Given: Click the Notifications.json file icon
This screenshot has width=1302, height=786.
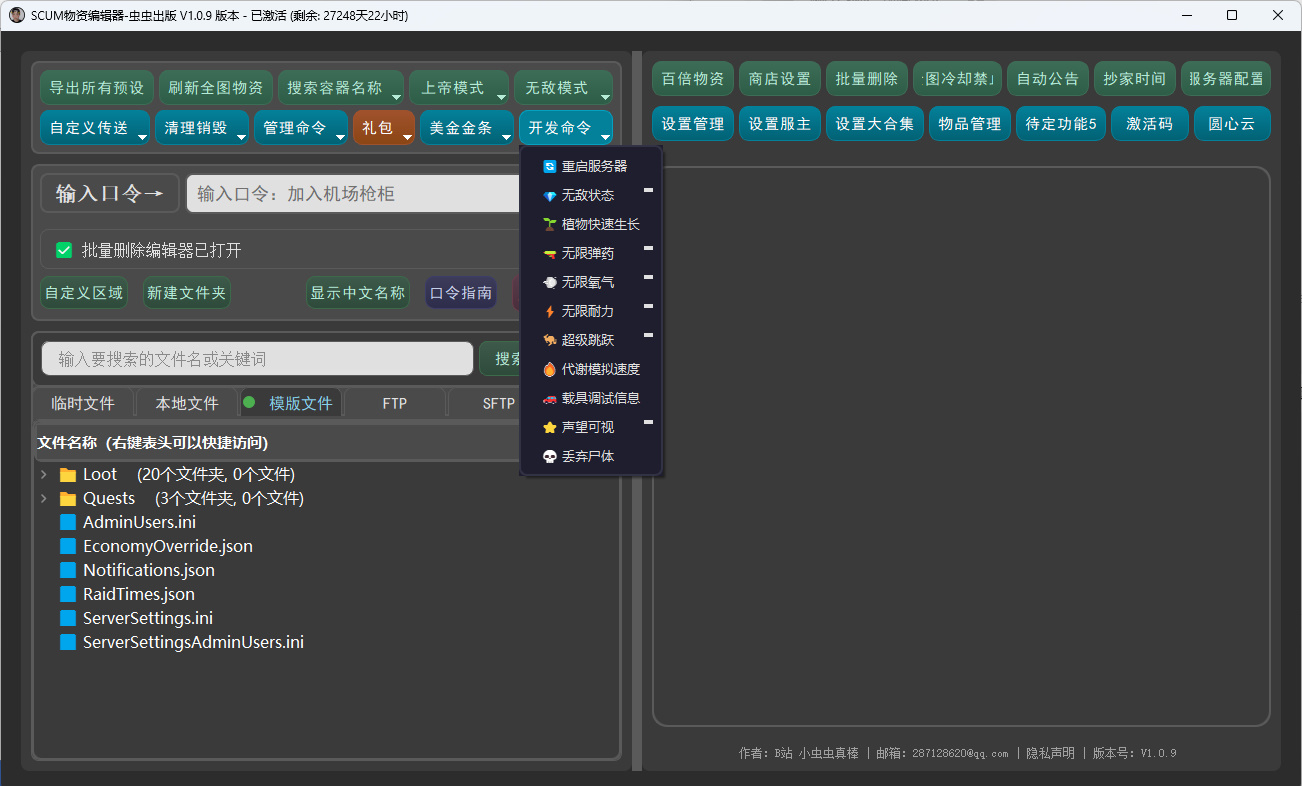Looking at the screenshot, I should [x=68, y=570].
